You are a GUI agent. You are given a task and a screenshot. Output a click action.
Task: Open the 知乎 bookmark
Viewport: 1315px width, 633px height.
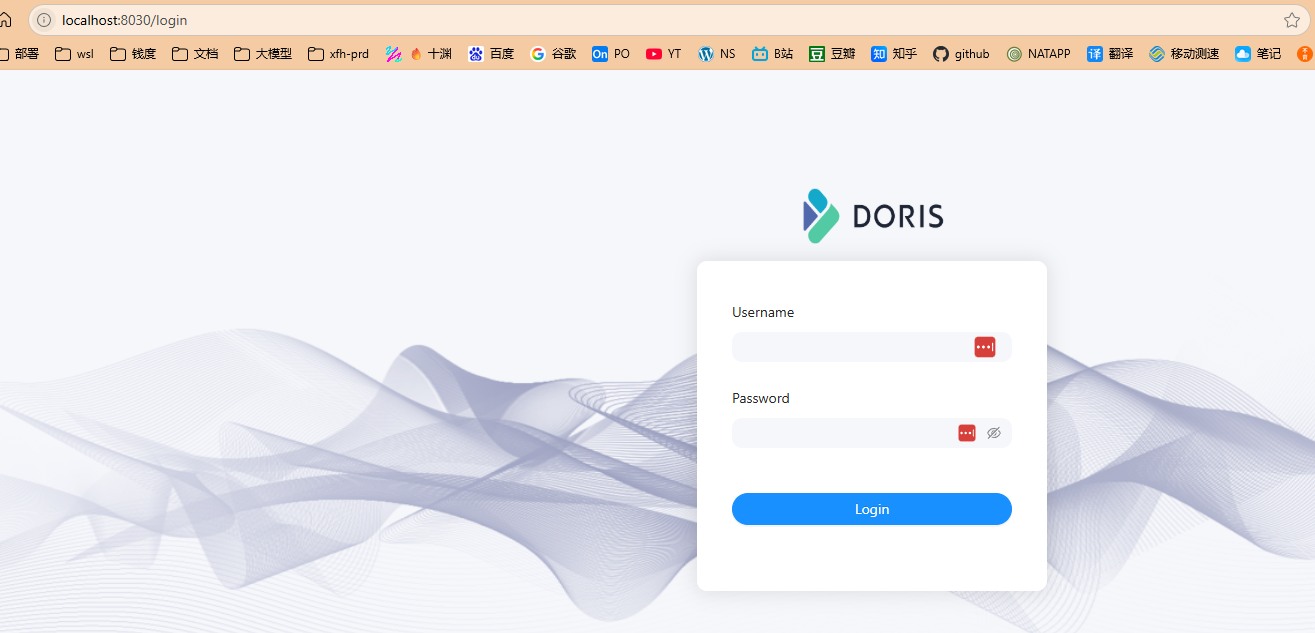tap(894, 54)
